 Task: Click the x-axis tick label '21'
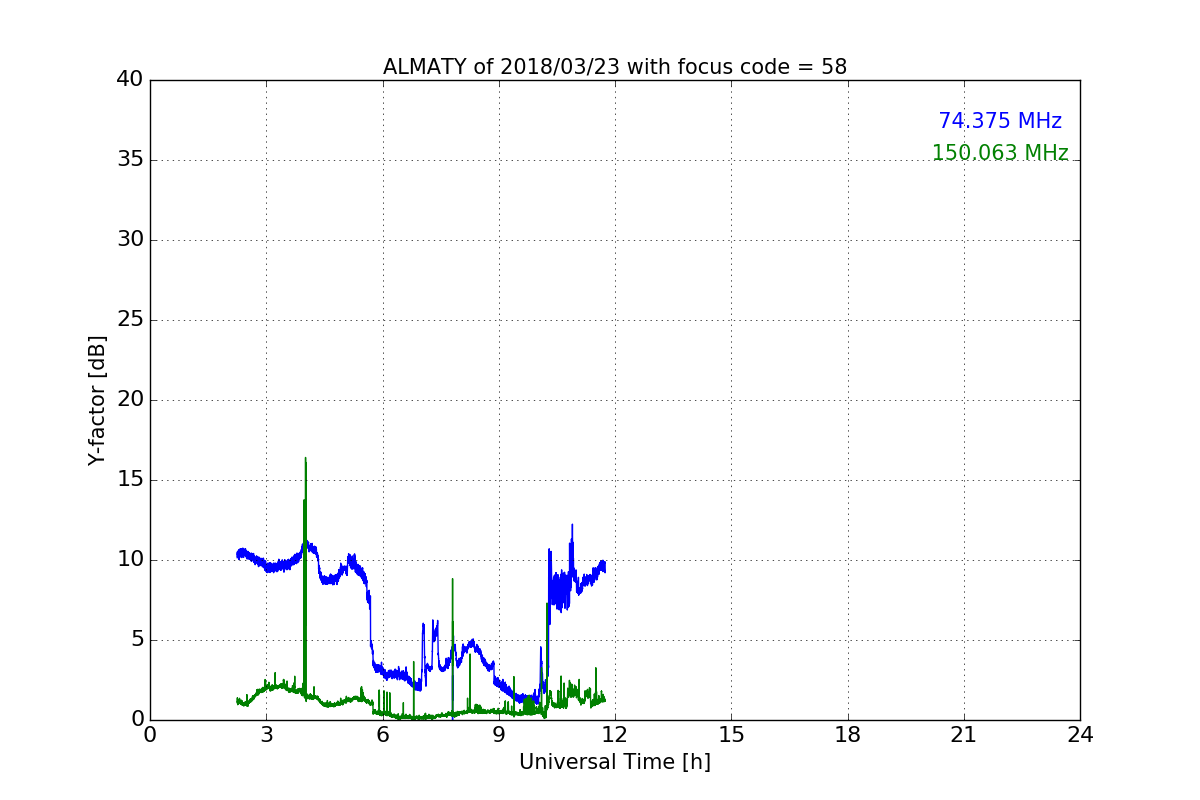click(x=964, y=734)
